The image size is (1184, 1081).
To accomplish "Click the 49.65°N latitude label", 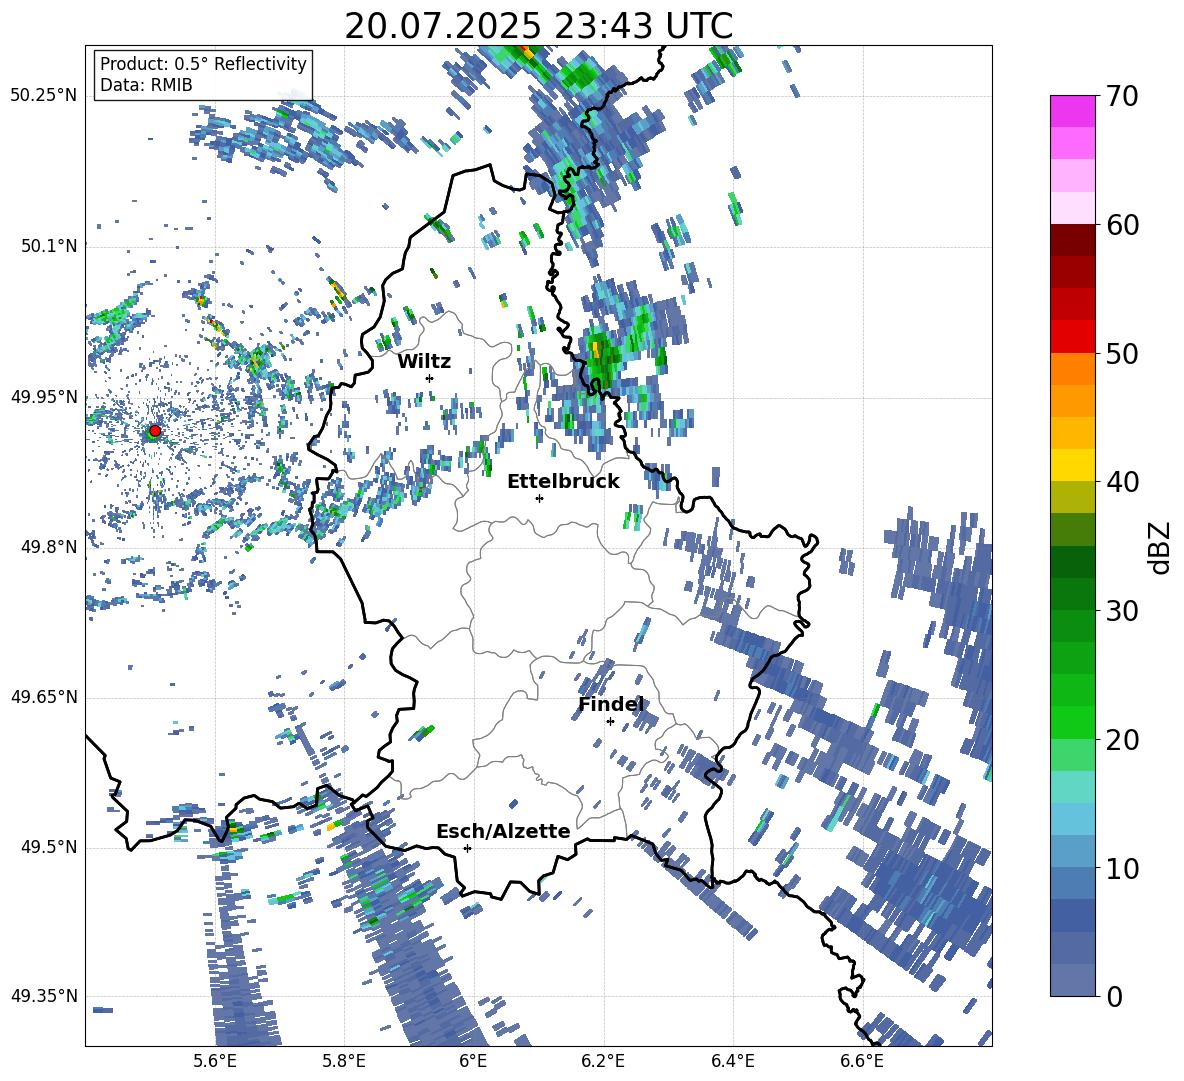I will (44, 697).
